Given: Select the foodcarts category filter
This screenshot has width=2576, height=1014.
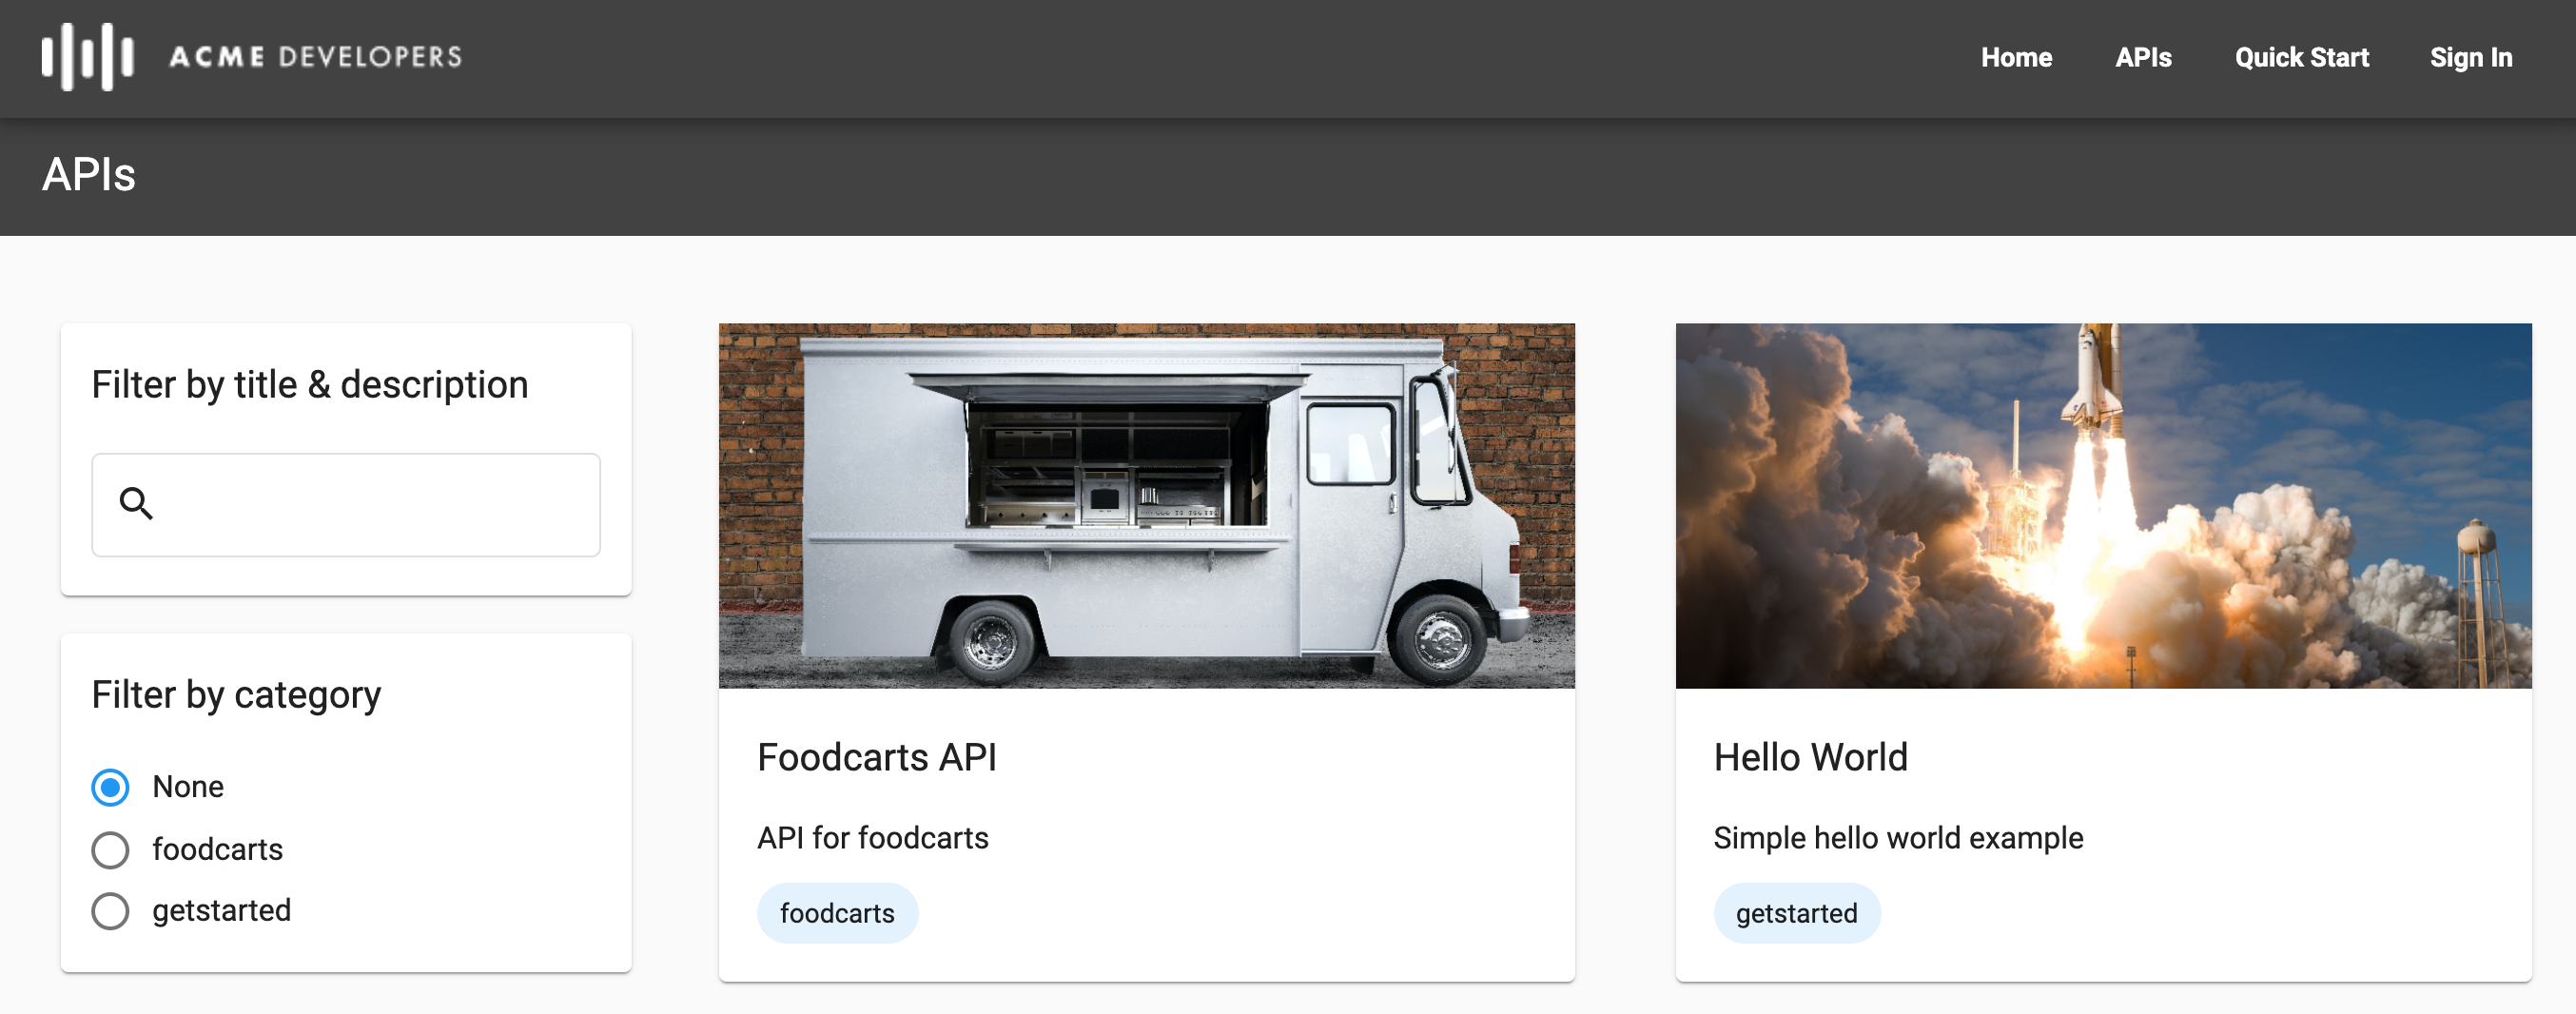Looking at the screenshot, I should coord(110,849).
